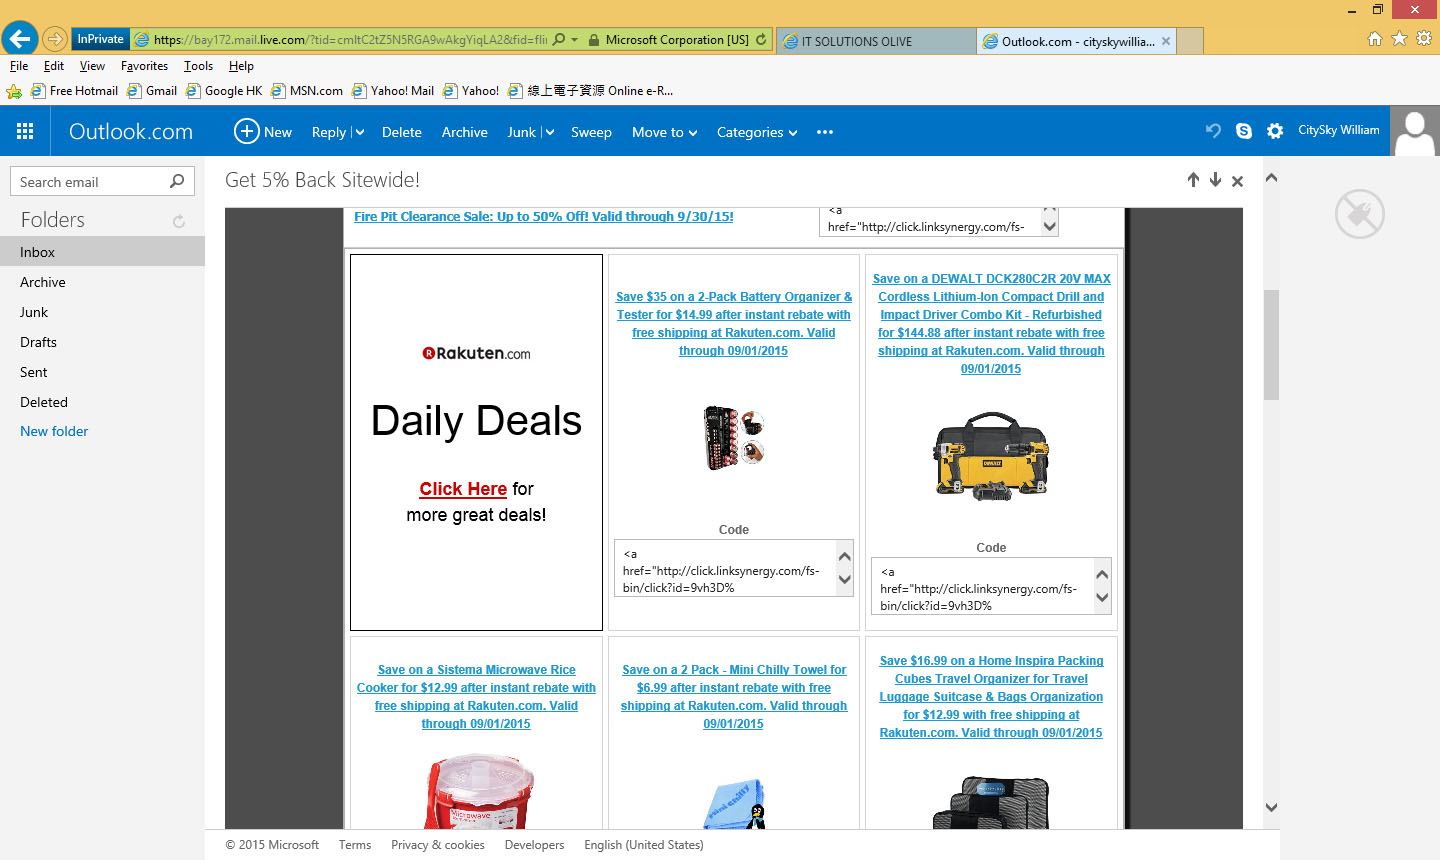
Task: Click the search email magnifier icon
Action: pyautogui.click(x=177, y=181)
